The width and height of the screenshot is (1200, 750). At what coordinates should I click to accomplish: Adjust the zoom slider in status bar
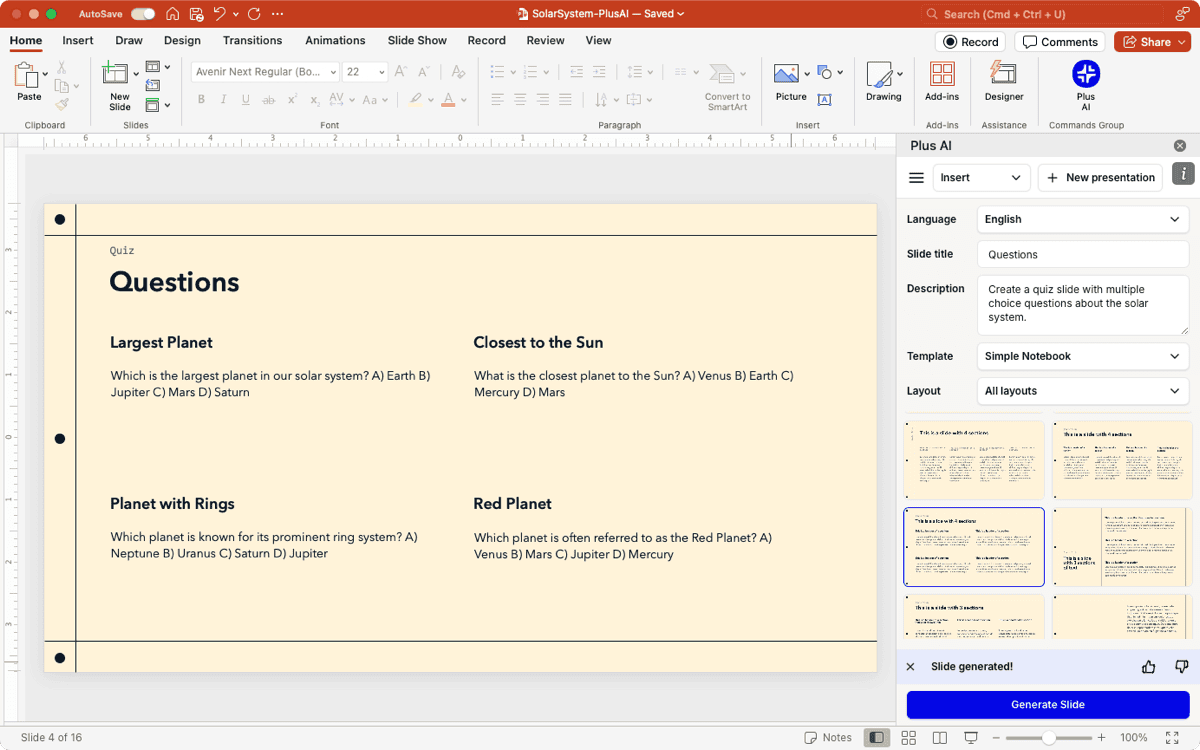(x=1048, y=738)
